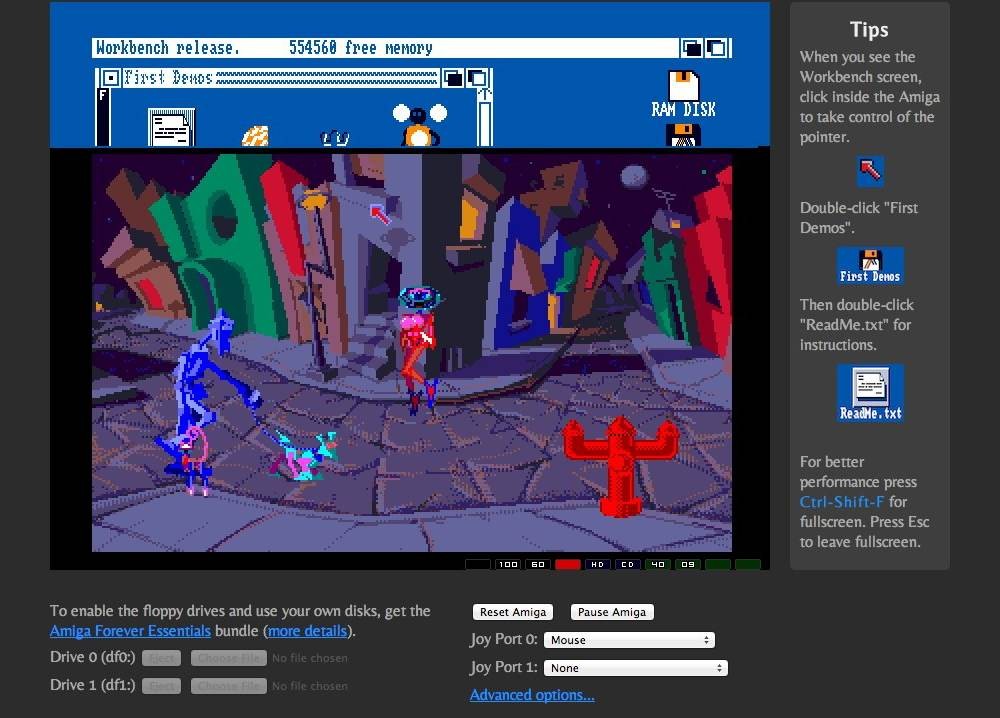This screenshot has height=718, width=1000.
Task: Close the First Demos window with its close gadget
Action: pos(110,78)
